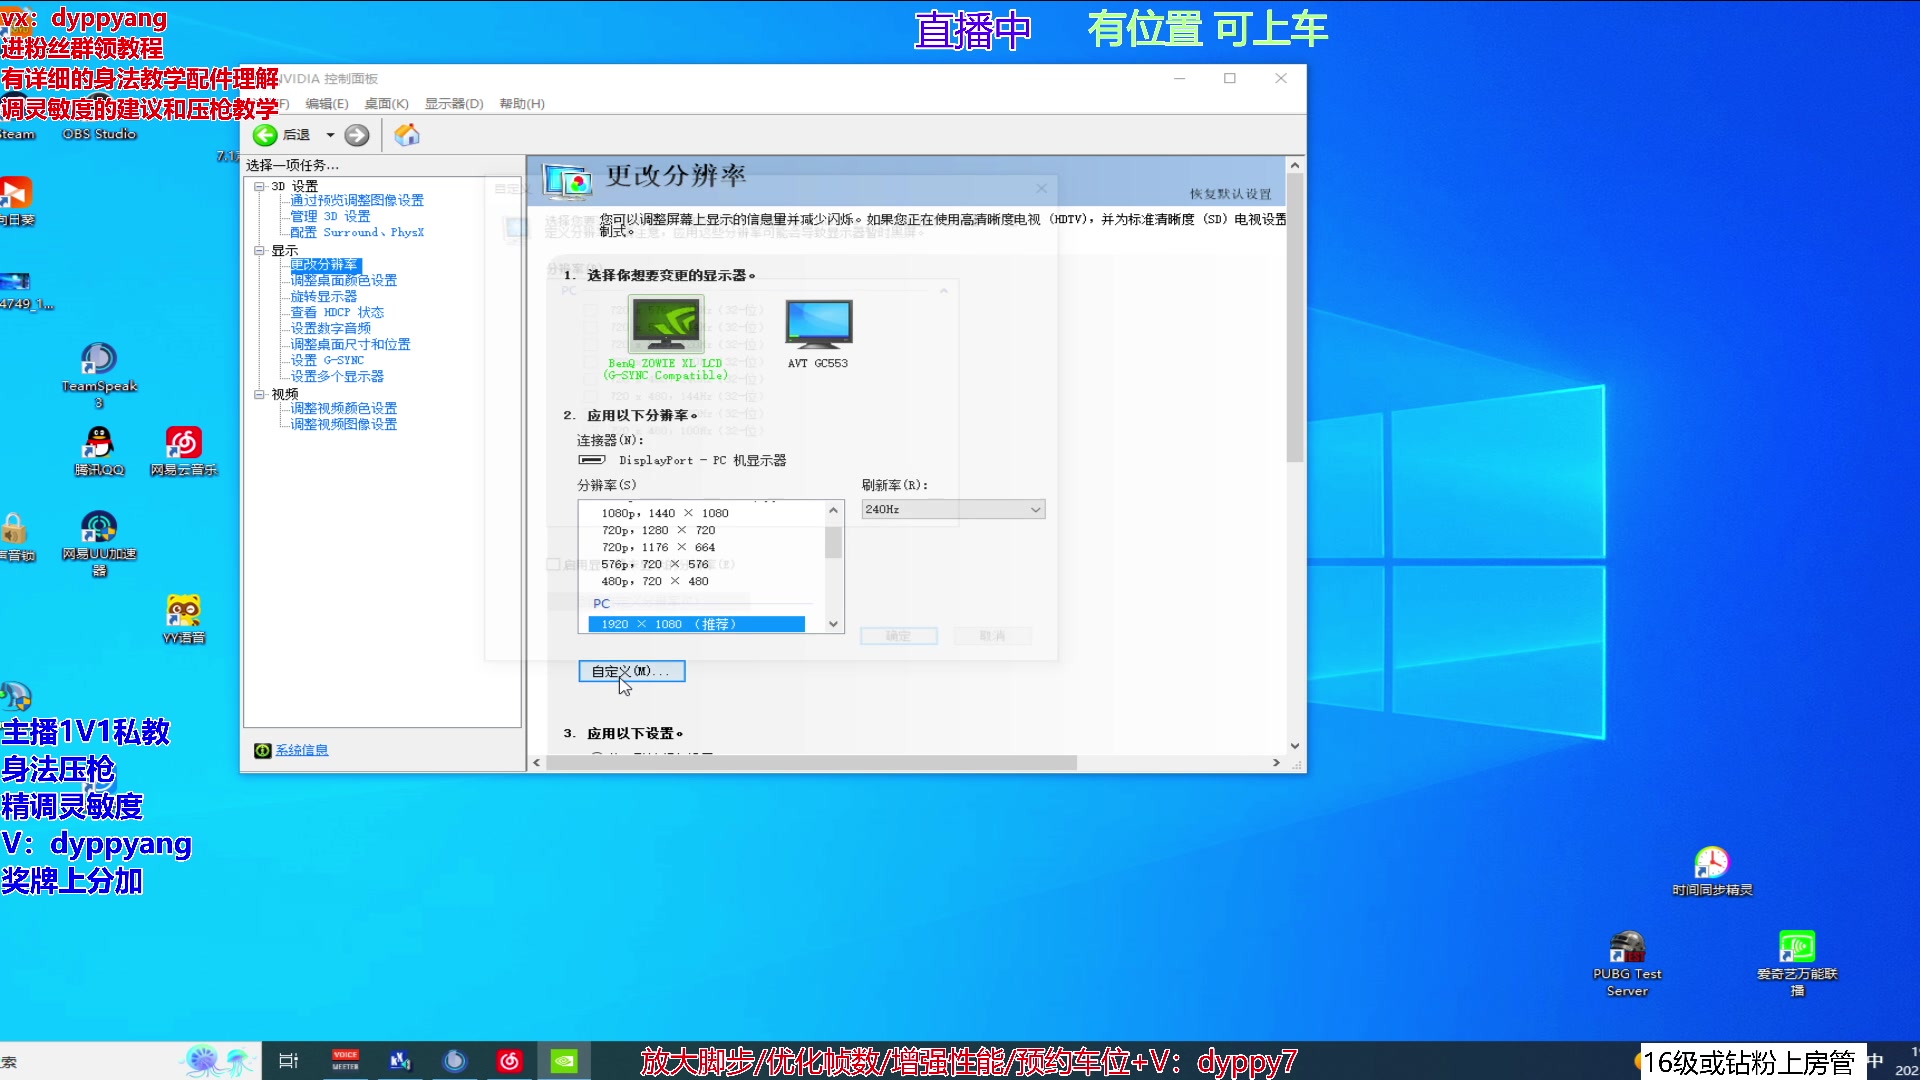The width and height of the screenshot is (1920, 1080).
Task: Click the main panel scroll down arrow
Action: click(x=1295, y=746)
